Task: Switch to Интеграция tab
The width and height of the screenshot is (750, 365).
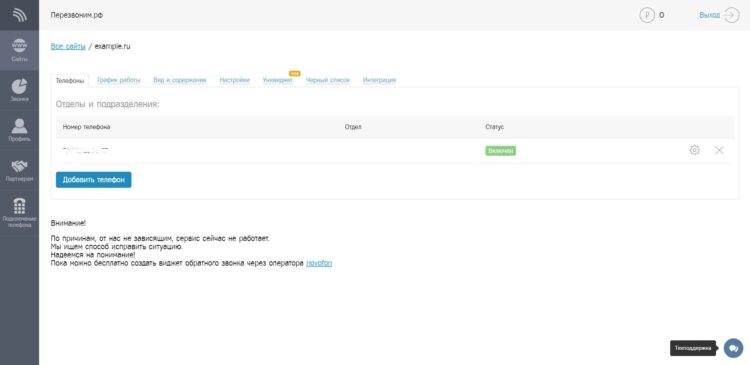Action: tap(379, 80)
